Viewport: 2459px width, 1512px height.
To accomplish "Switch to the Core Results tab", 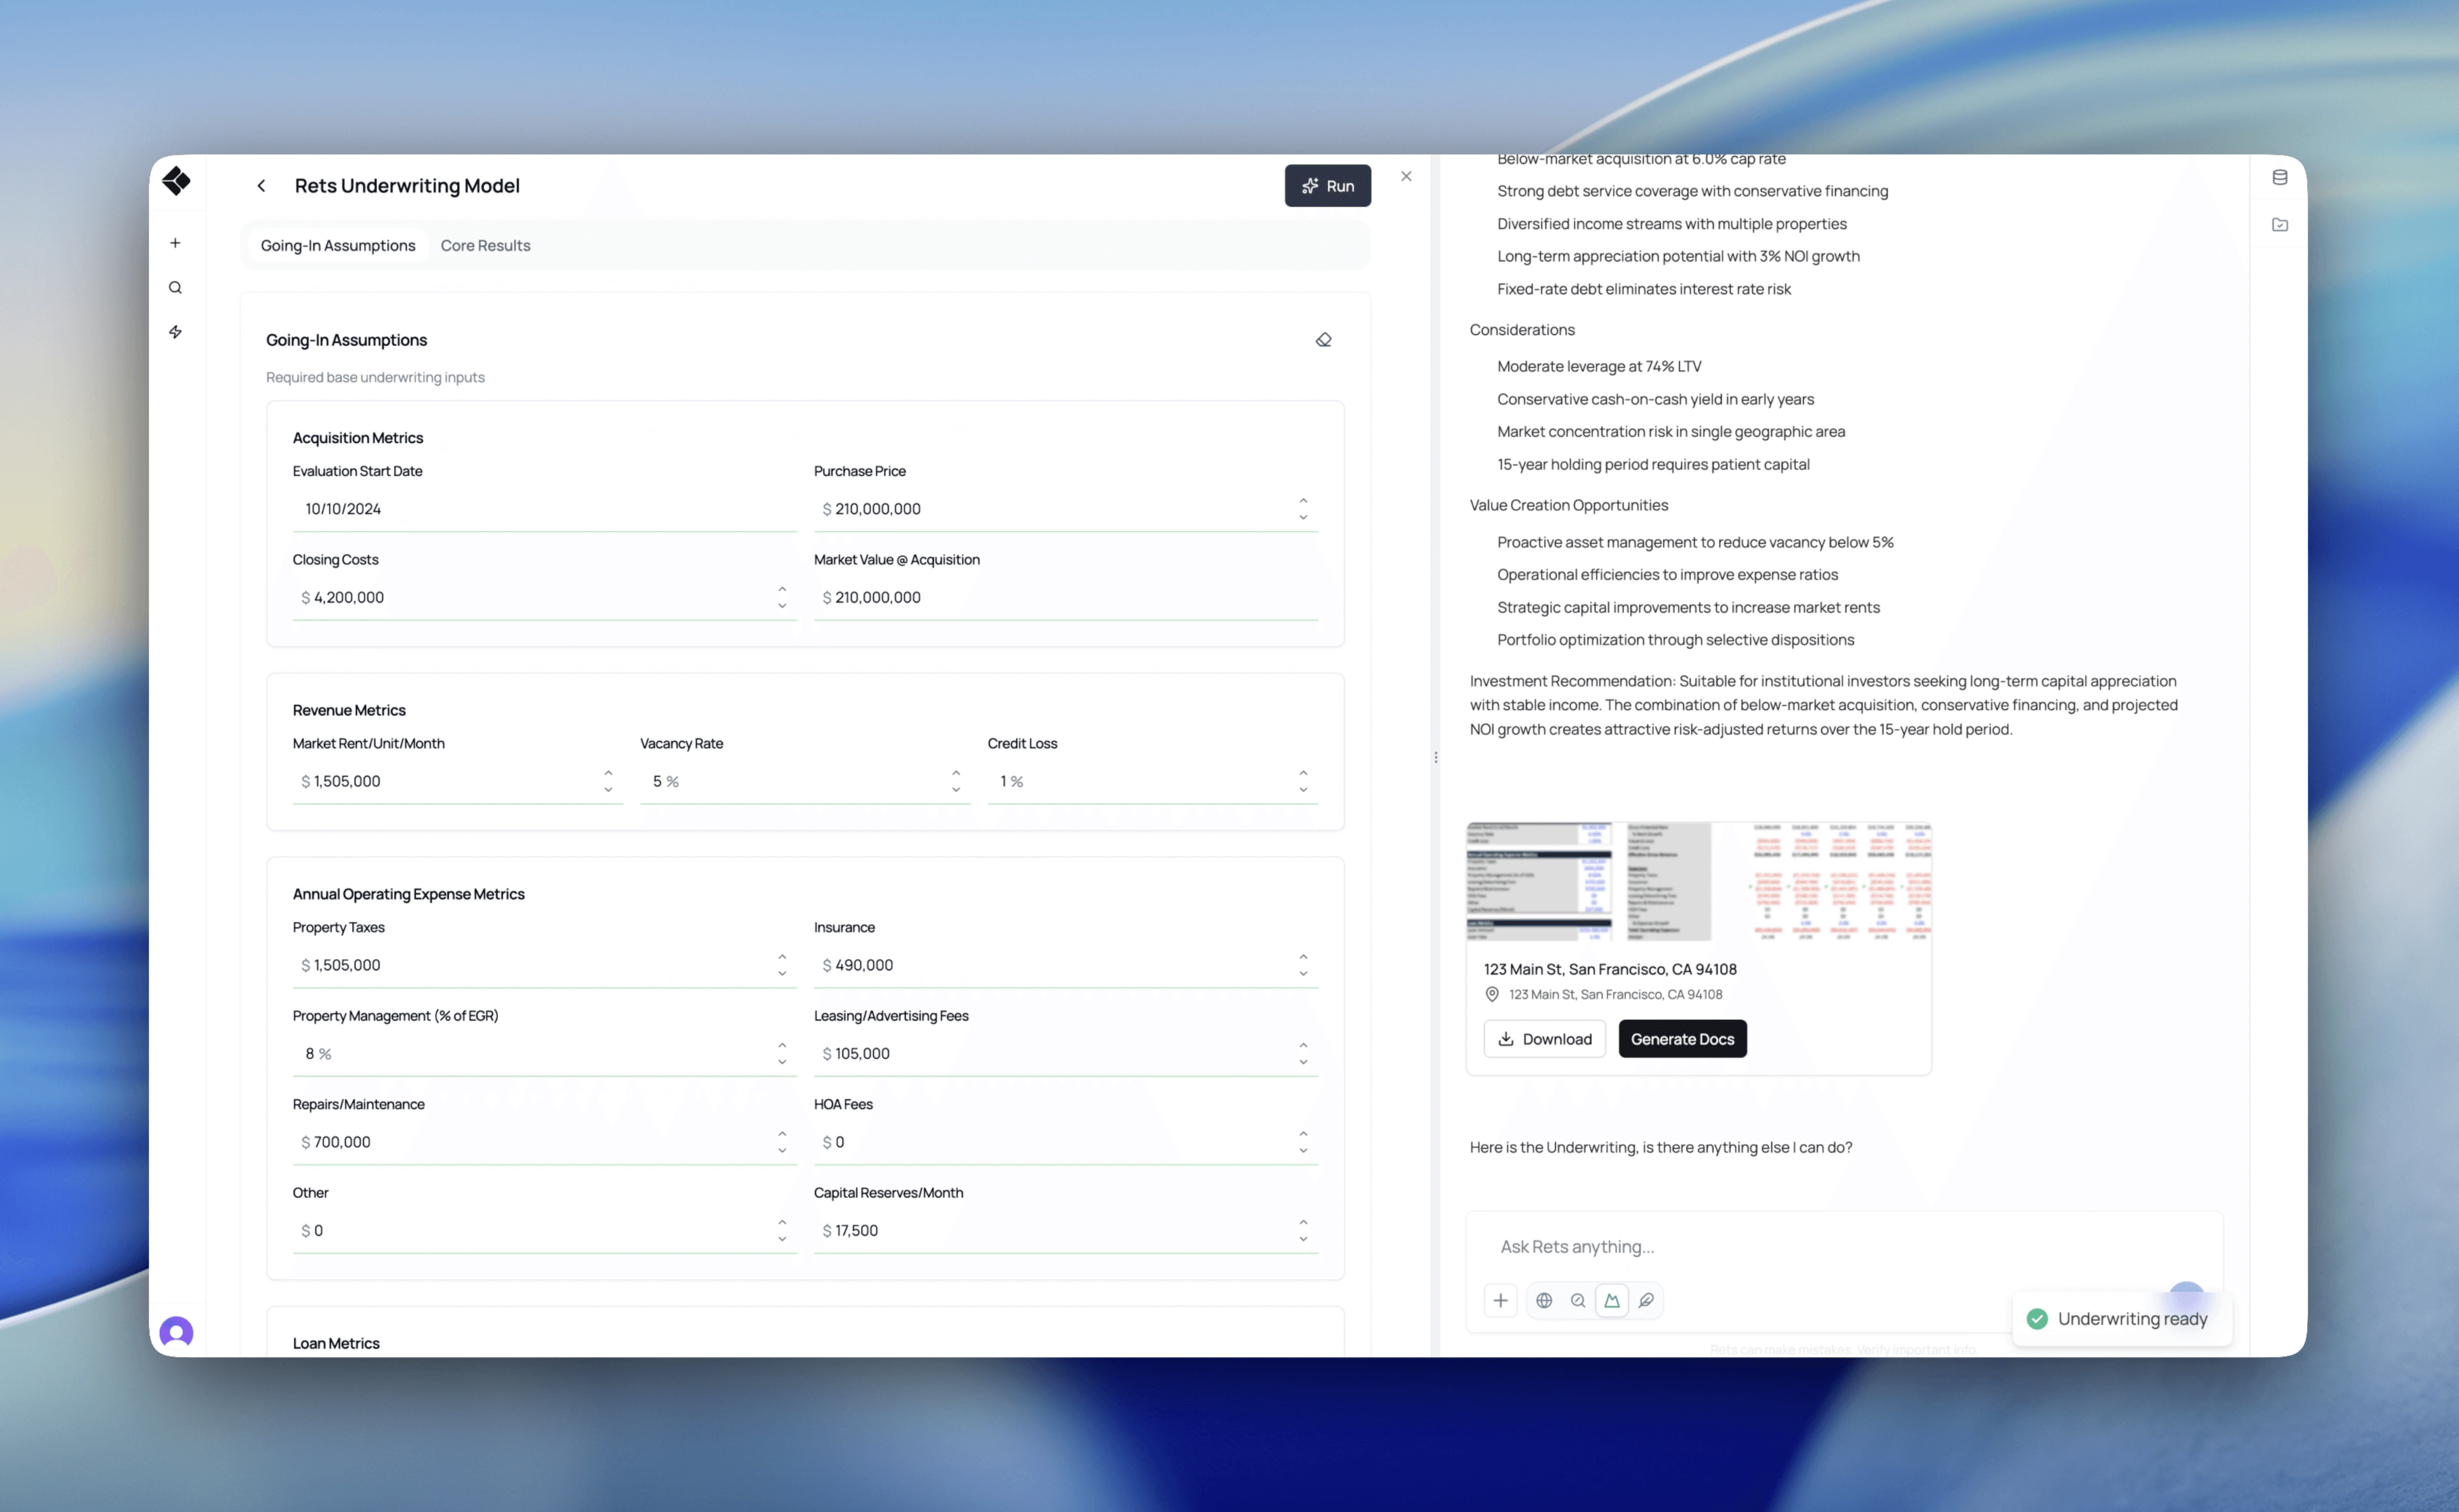I will click(x=485, y=245).
